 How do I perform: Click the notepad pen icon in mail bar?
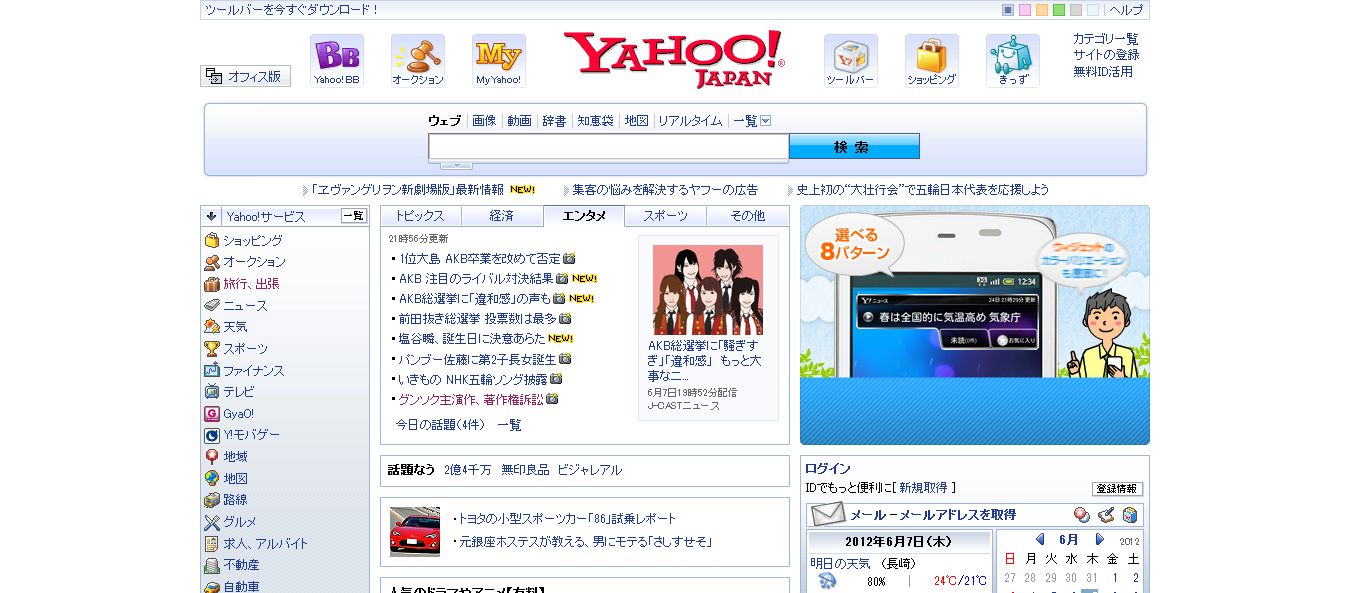pyautogui.click(x=1106, y=515)
